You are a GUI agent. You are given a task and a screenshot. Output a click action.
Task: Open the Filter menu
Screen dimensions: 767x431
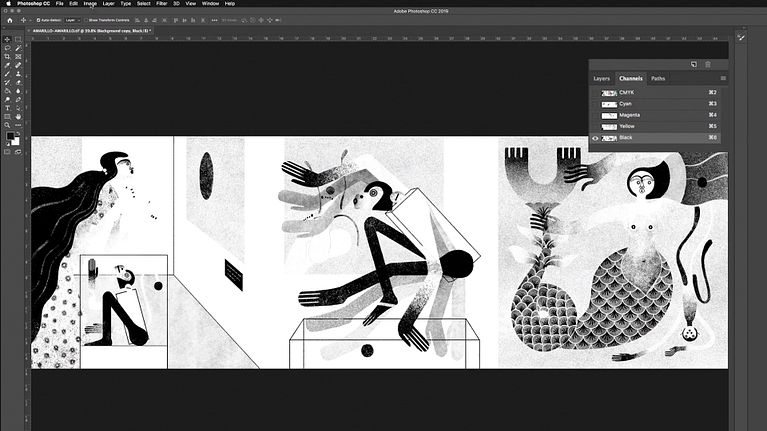coord(161,4)
